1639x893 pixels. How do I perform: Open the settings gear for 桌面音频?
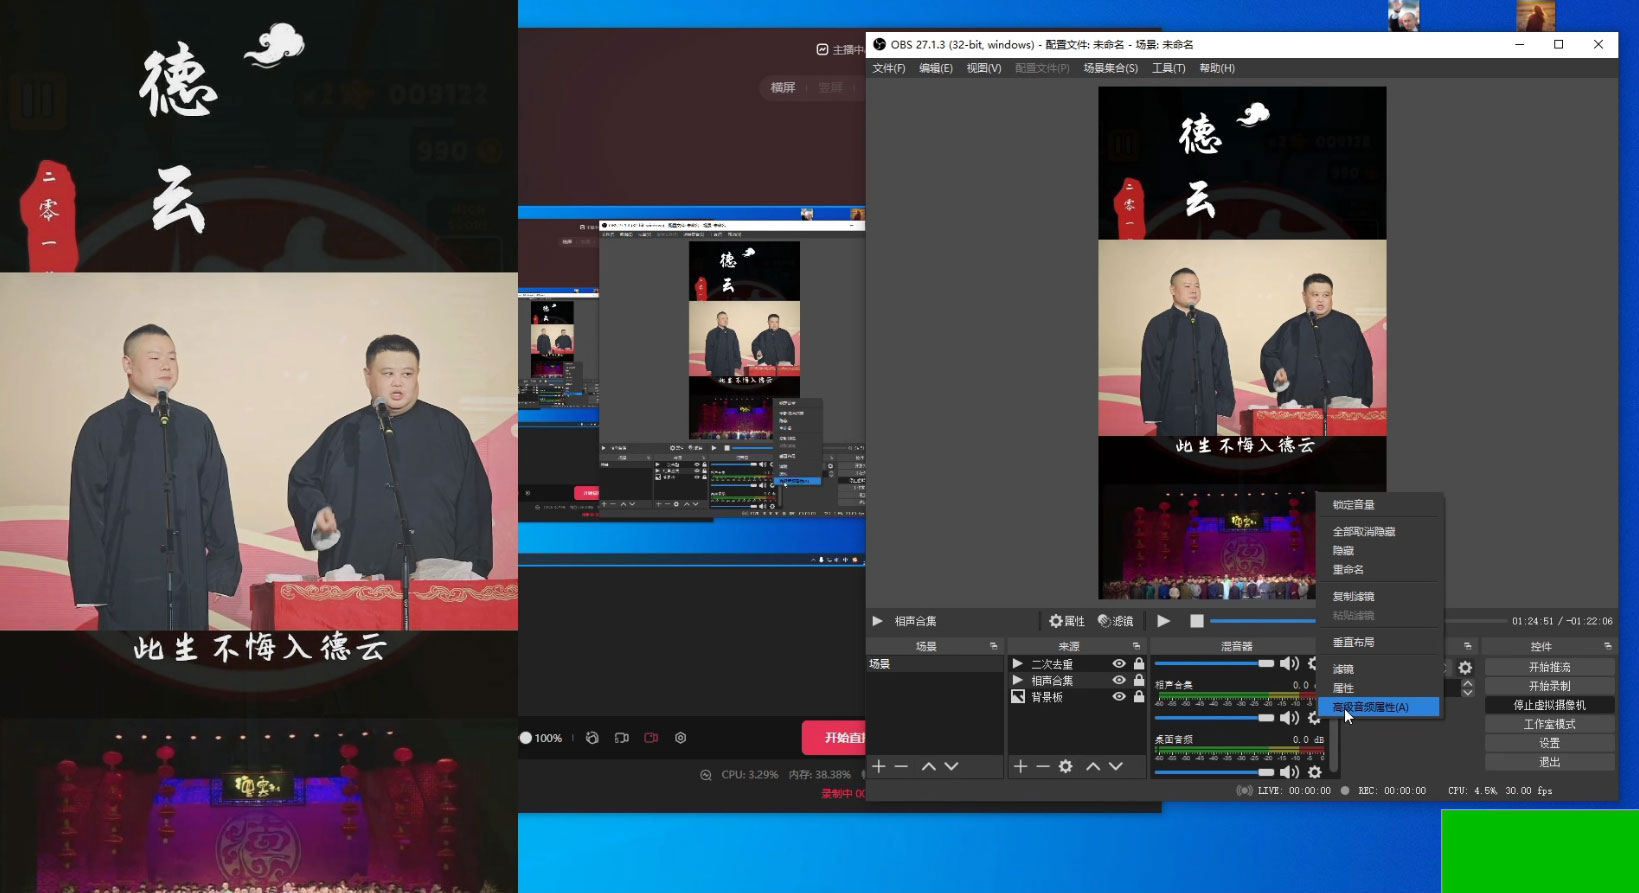pos(1315,772)
